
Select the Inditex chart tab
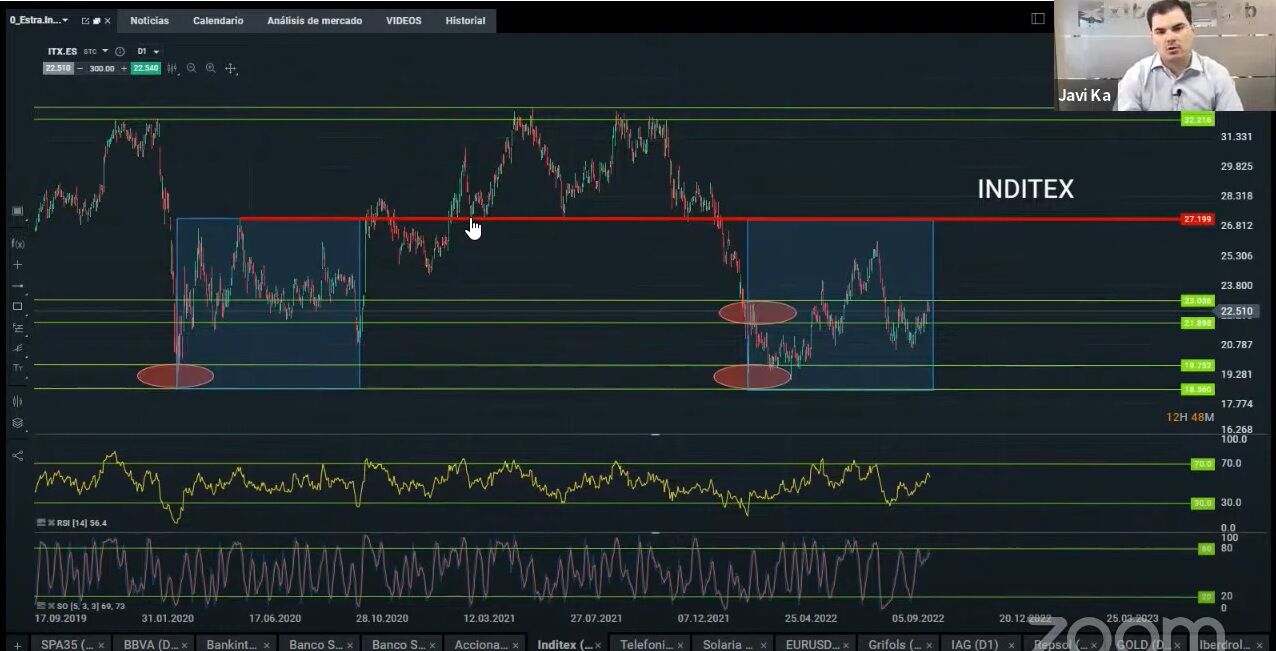[565, 645]
